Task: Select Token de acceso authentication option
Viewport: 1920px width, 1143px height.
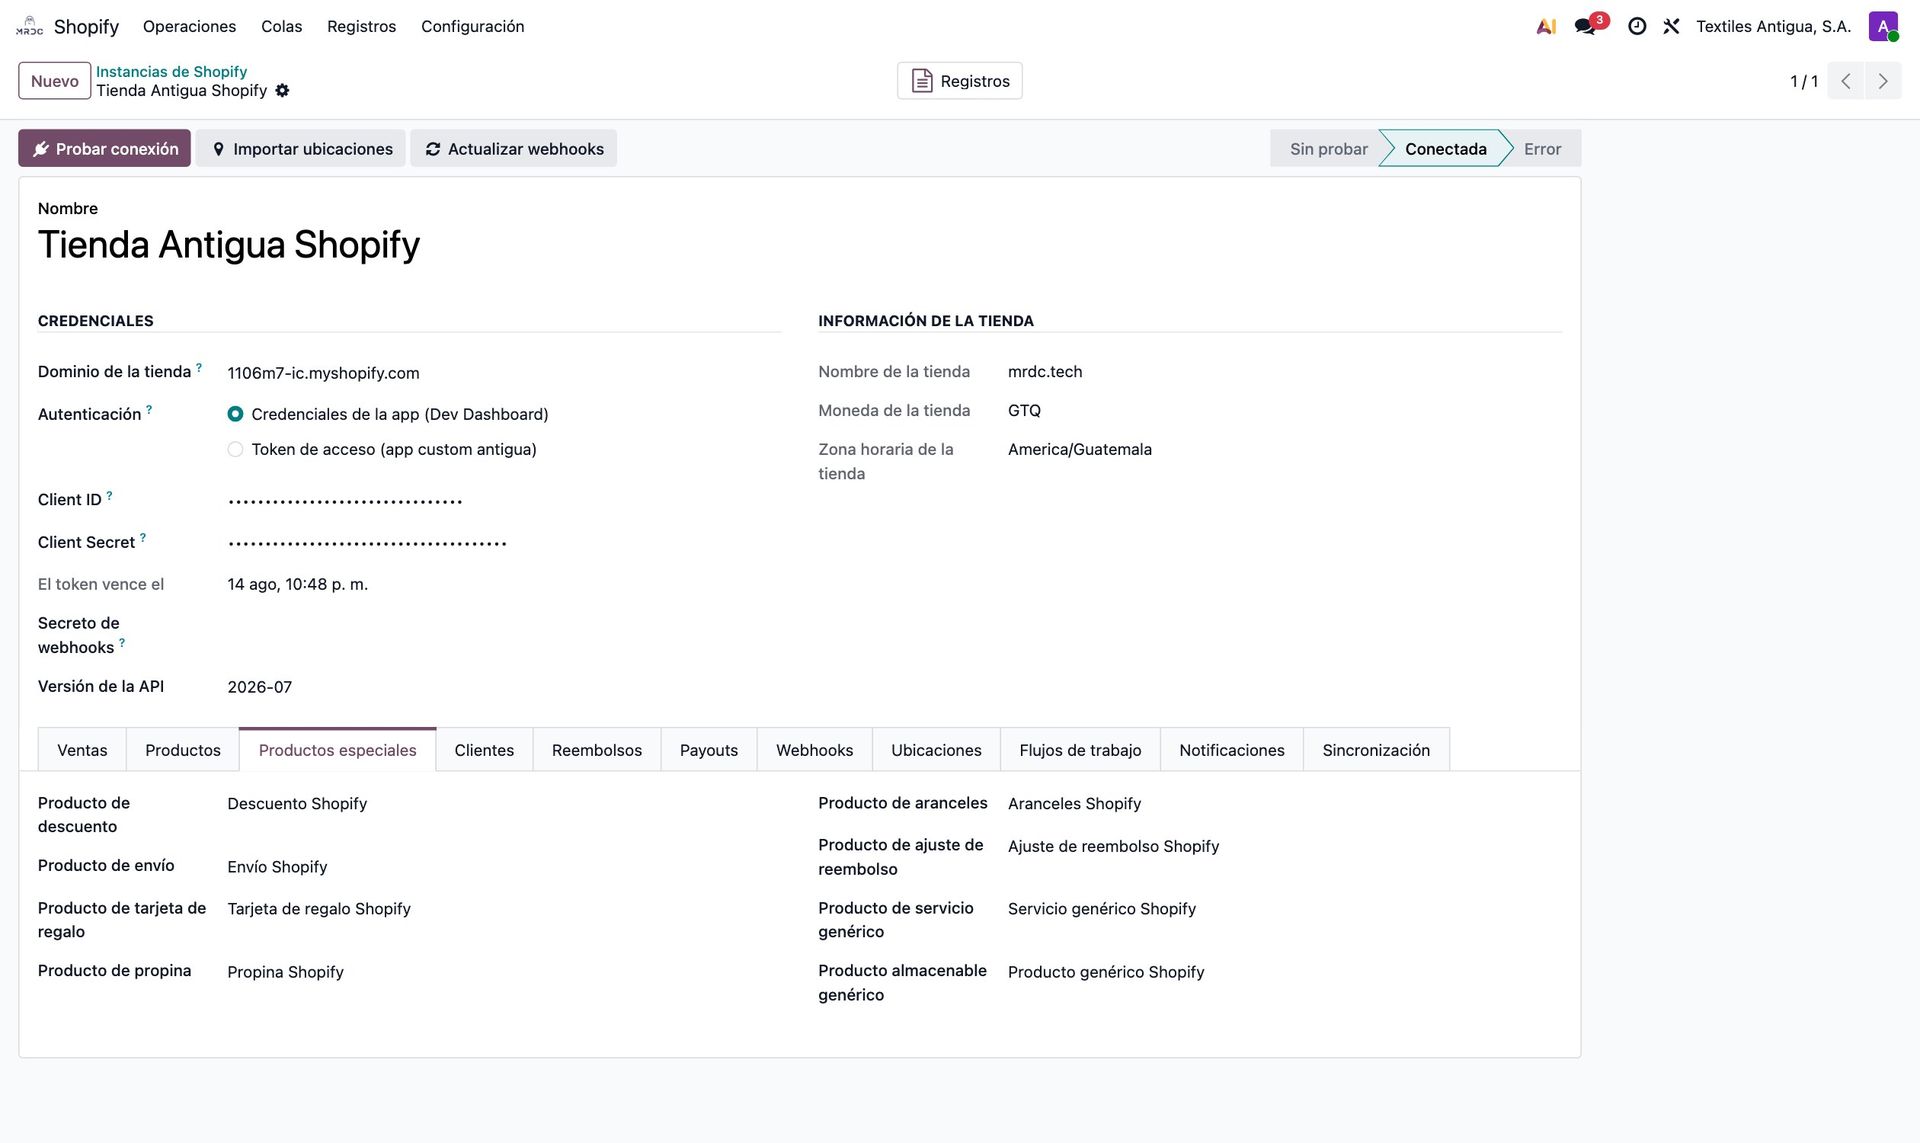Action: pyautogui.click(x=235, y=450)
